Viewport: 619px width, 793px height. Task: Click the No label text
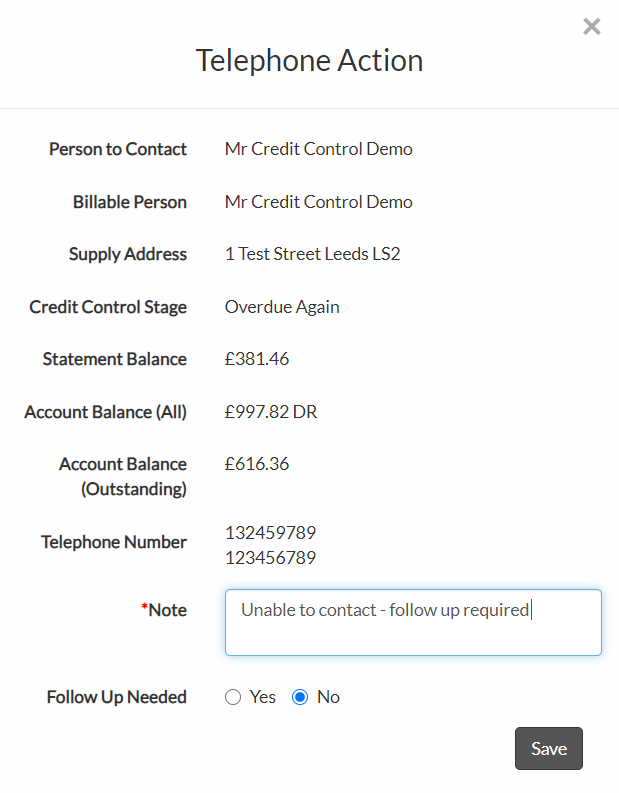point(328,697)
